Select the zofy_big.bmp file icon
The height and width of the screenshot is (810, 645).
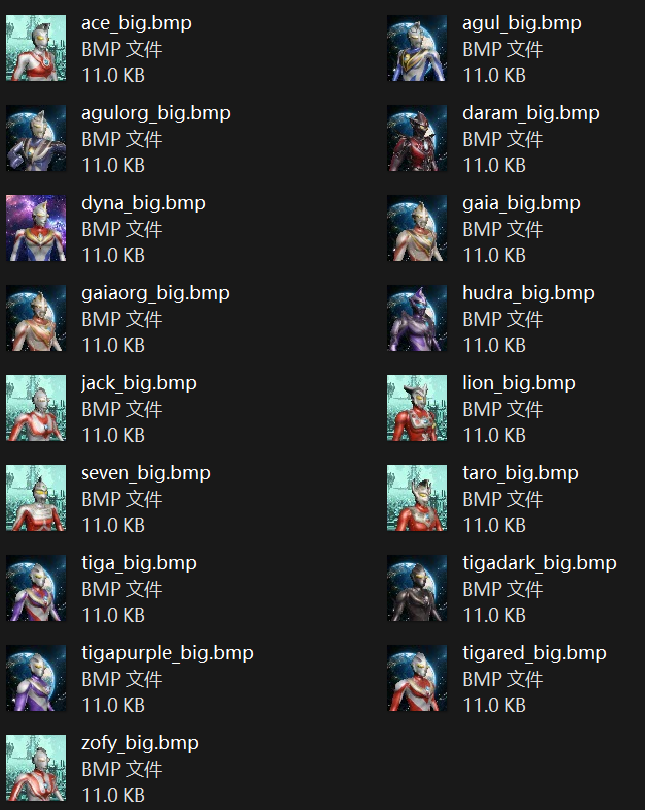click(x=36, y=768)
